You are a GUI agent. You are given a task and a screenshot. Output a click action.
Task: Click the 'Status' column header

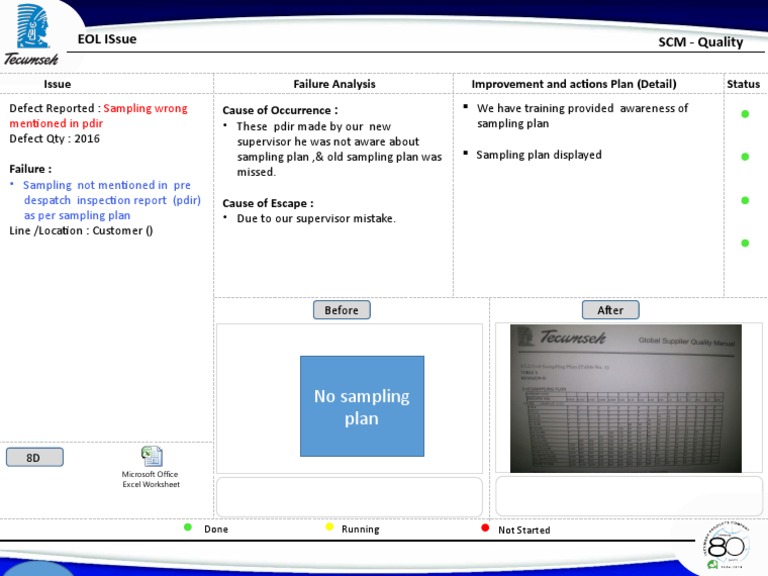coord(743,84)
